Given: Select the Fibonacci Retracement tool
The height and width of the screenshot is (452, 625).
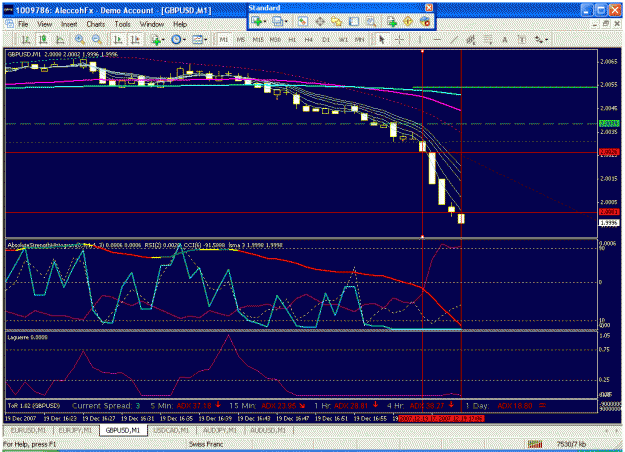Looking at the screenshot, I should (x=488, y=39).
